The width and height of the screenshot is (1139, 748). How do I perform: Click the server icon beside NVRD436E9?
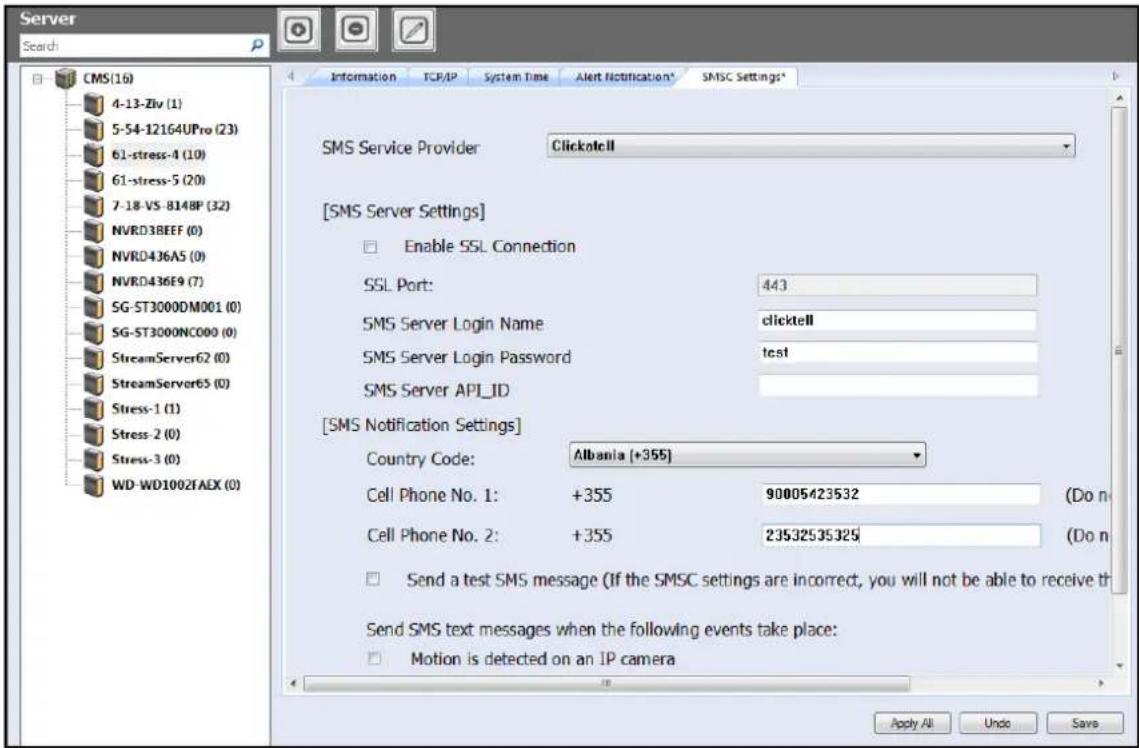(x=94, y=282)
